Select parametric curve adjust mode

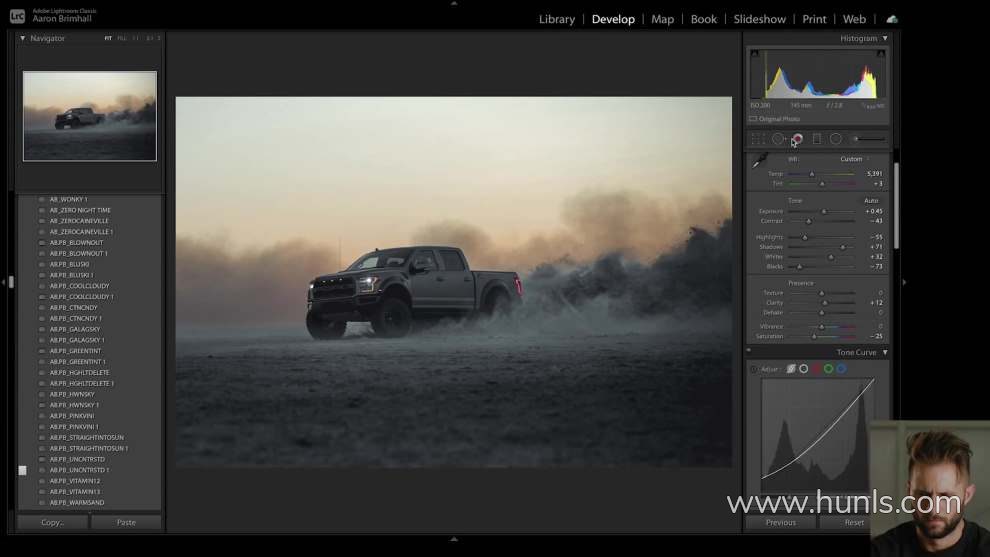tap(791, 369)
